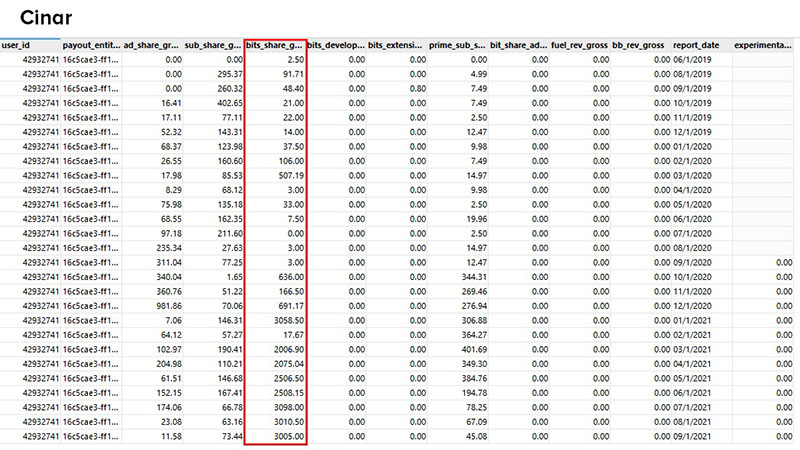Select the bits_extensi column header
Screen dimensions: 800x450
(397, 46)
